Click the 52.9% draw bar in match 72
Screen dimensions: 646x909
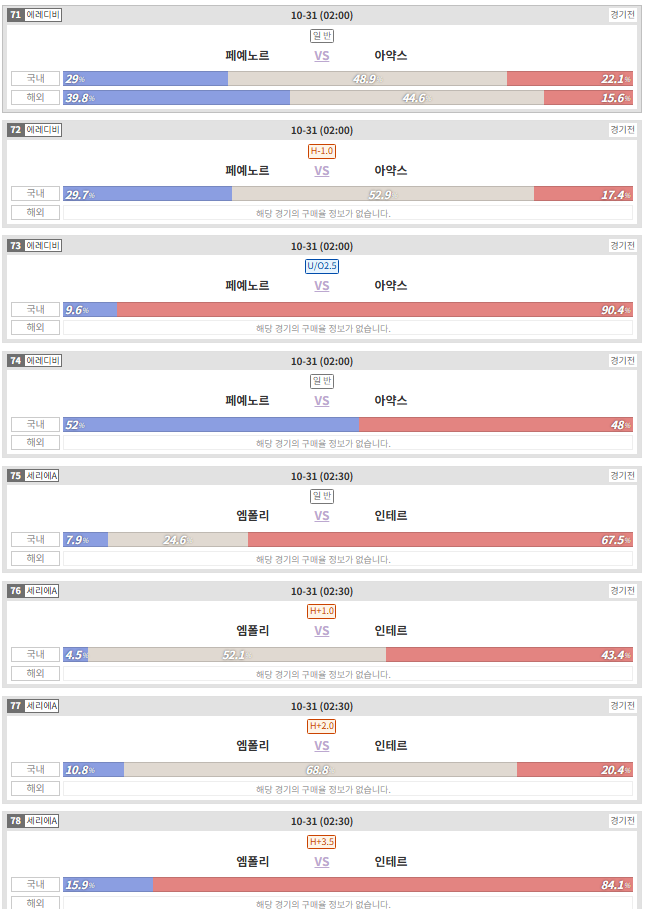click(383, 194)
